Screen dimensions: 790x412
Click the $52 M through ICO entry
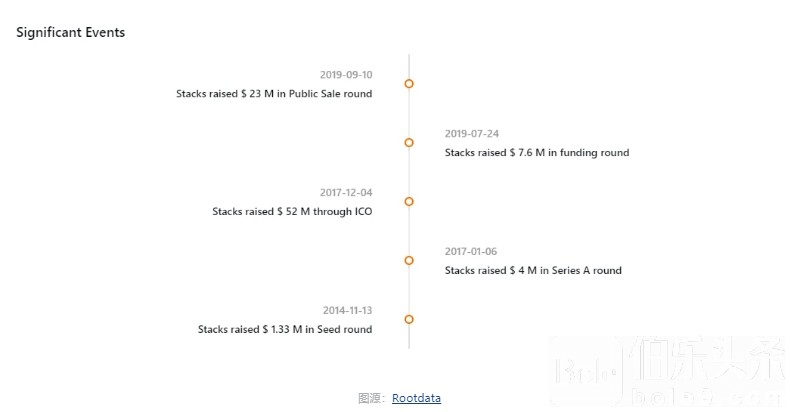[292, 212]
